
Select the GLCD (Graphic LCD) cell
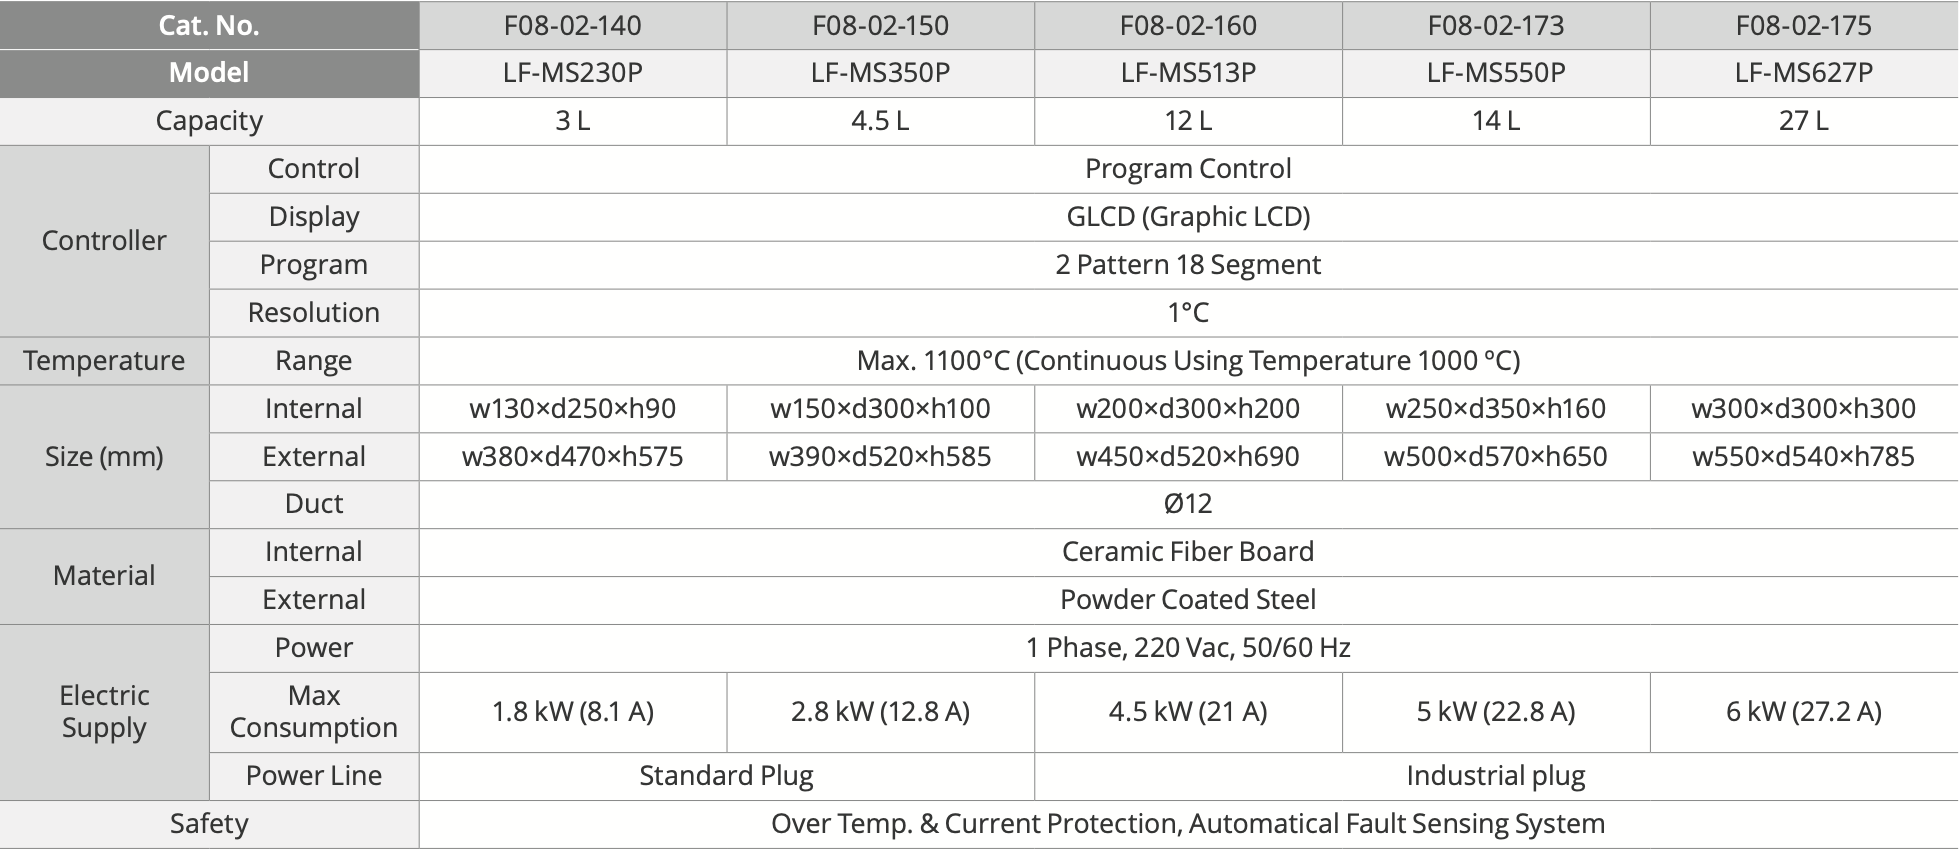point(1188,217)
